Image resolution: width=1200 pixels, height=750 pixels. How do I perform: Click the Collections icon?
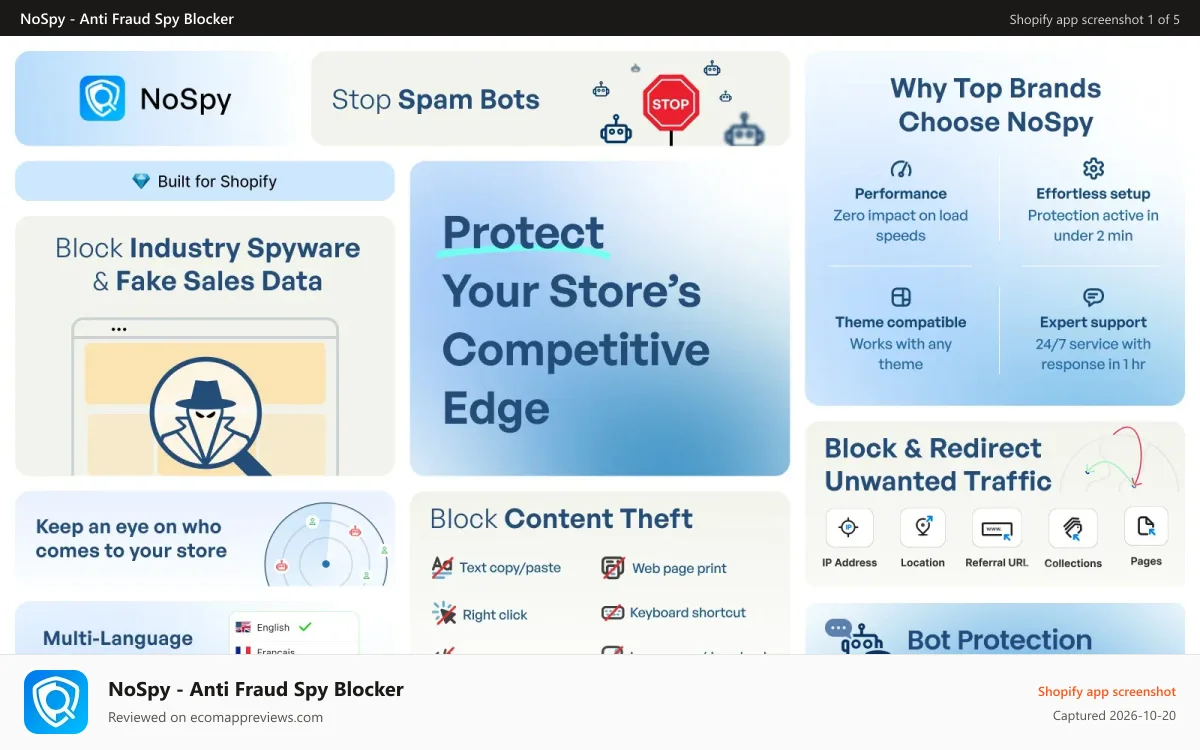[x=1072, y=527]
